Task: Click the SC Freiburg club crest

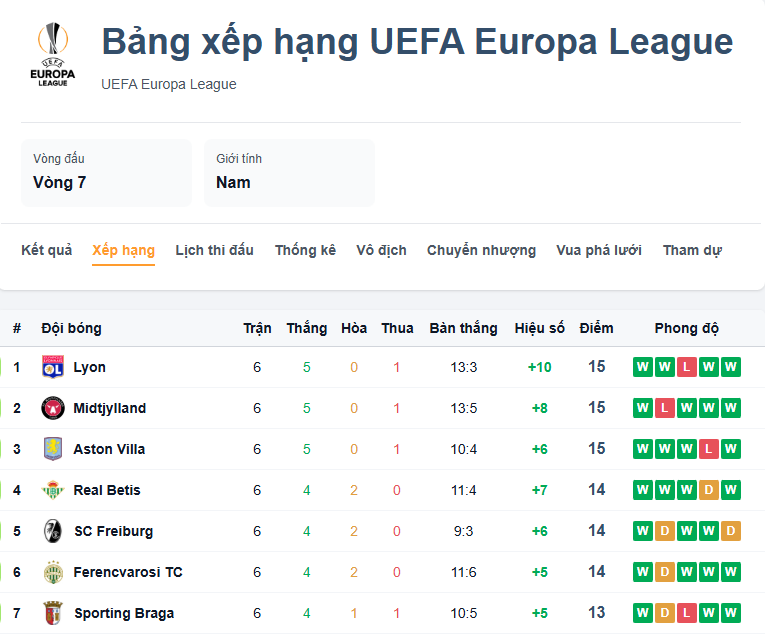Action: [53, 531]
